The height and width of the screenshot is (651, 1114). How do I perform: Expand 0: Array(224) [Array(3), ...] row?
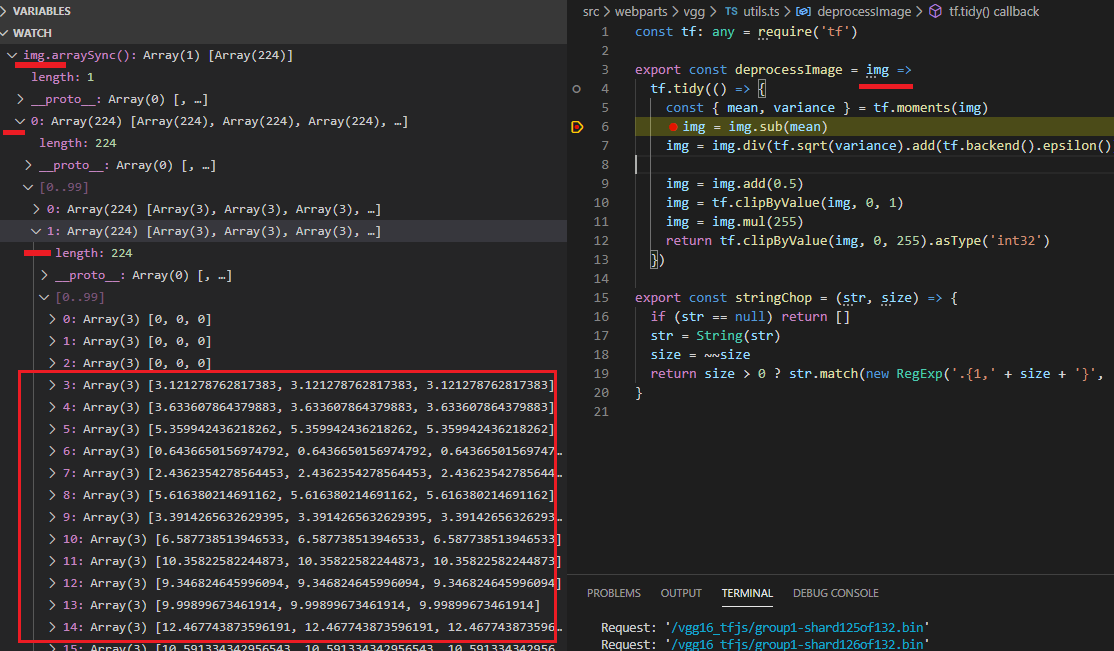36,209
